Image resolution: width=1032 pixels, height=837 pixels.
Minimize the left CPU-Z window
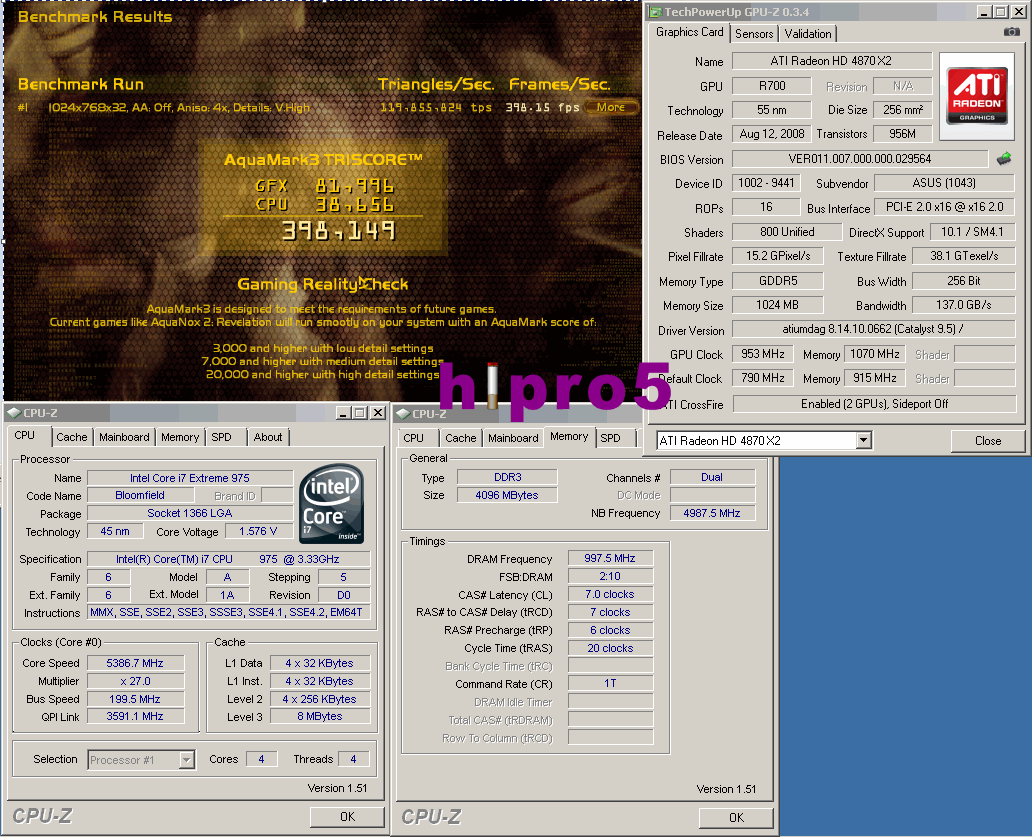pos(343,413)
